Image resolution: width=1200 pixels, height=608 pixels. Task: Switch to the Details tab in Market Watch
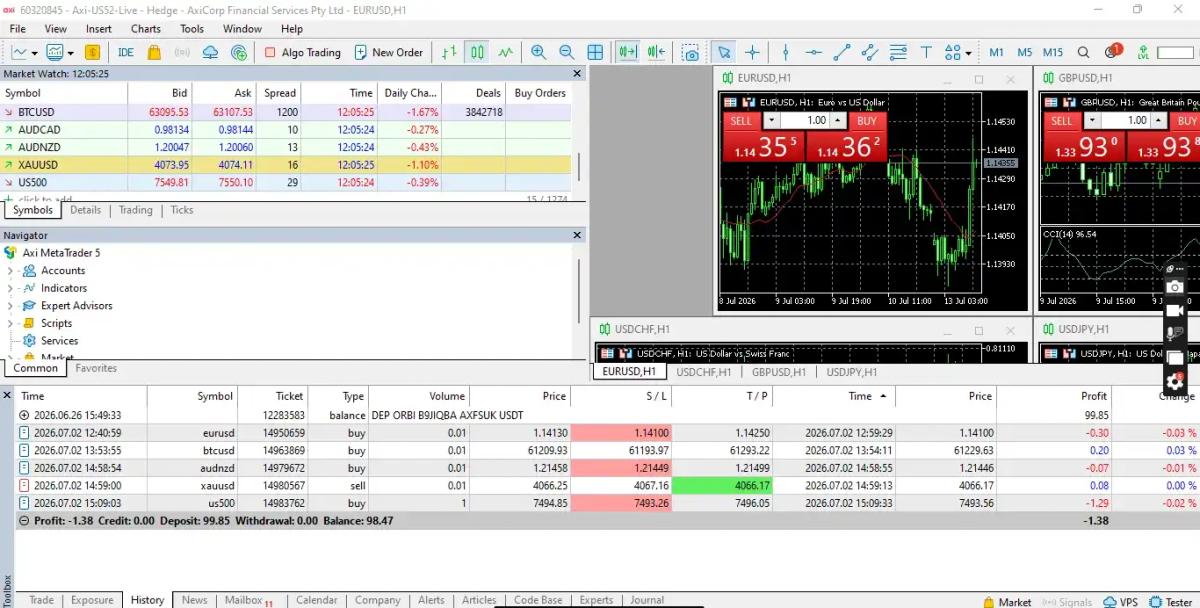point(85,210)
